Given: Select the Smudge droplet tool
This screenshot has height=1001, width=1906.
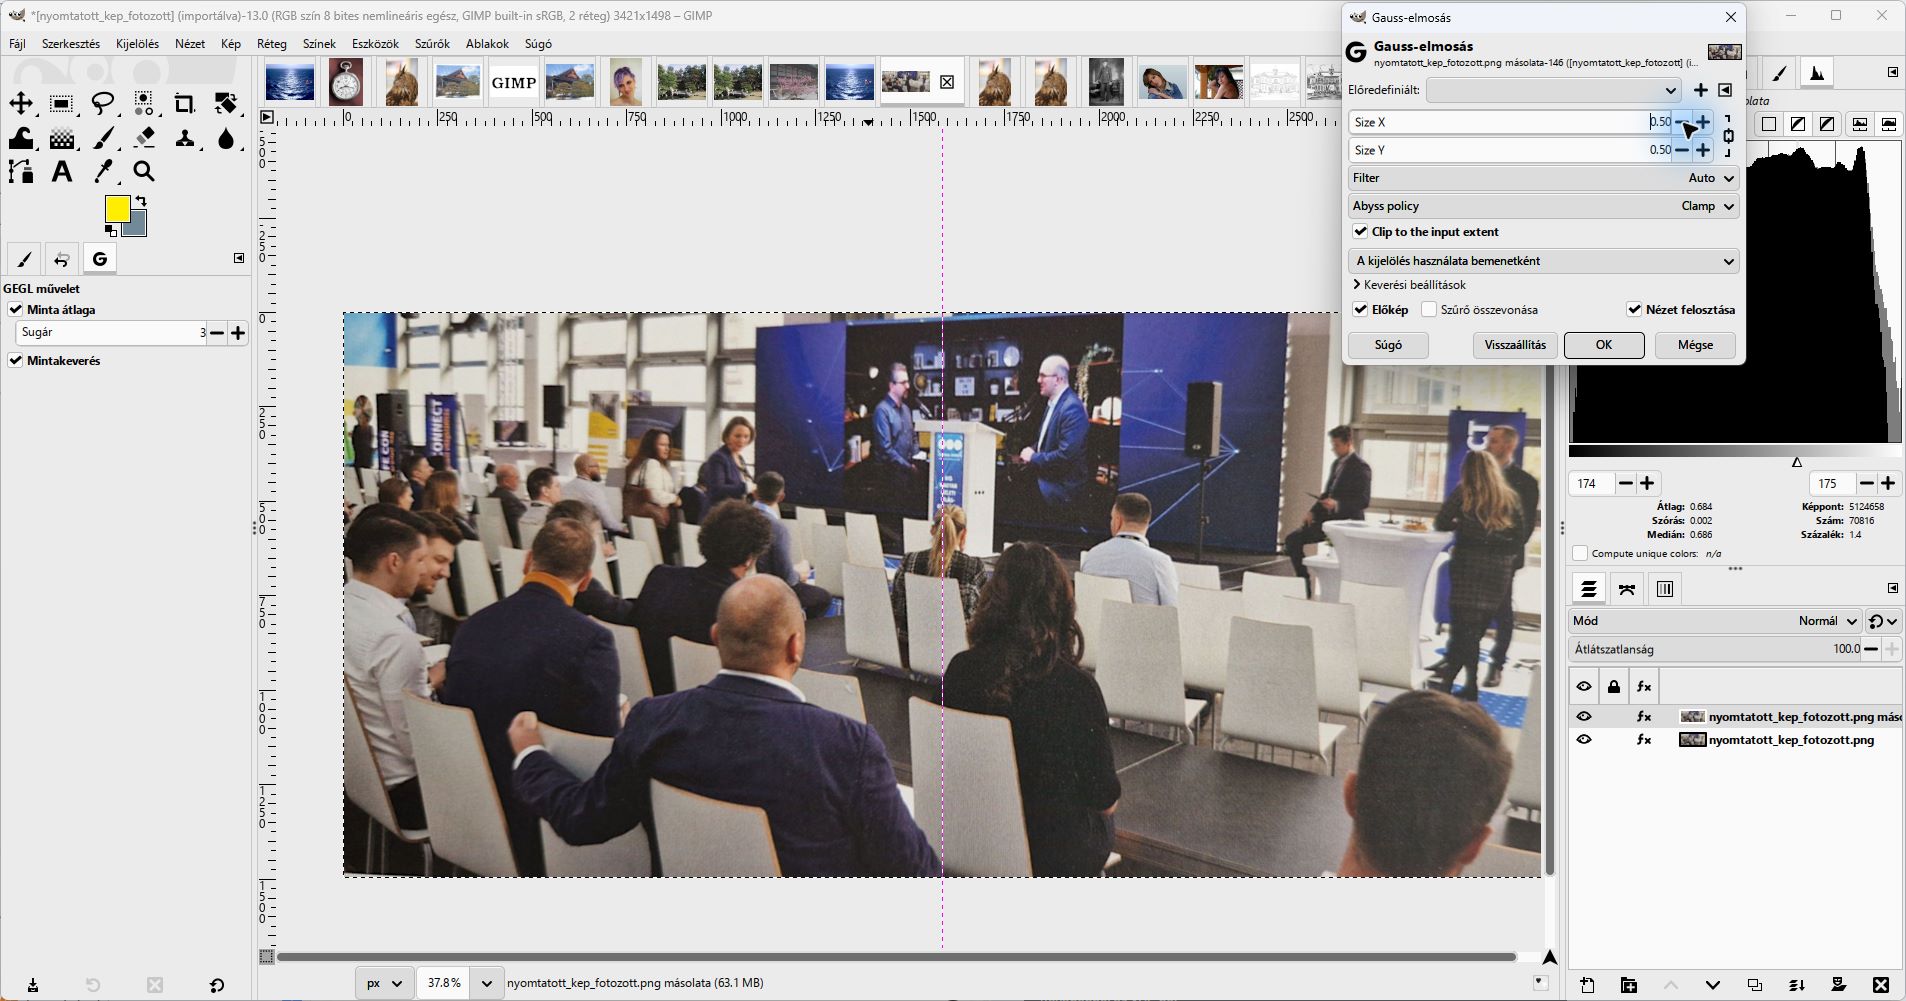Looking at the screenshot, I should pos(226,138).
